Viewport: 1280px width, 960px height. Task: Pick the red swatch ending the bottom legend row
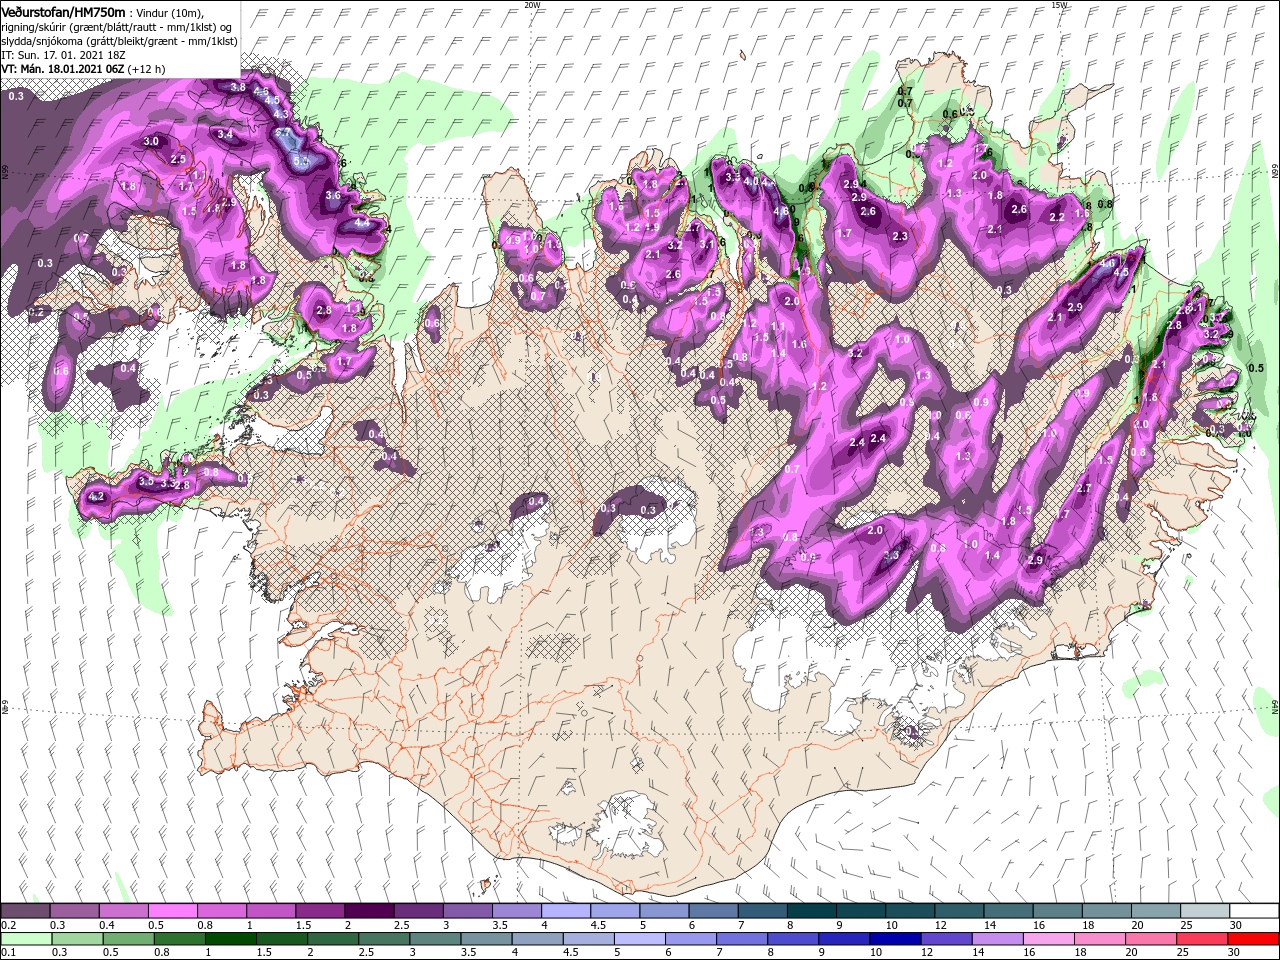pos(1253,939)
